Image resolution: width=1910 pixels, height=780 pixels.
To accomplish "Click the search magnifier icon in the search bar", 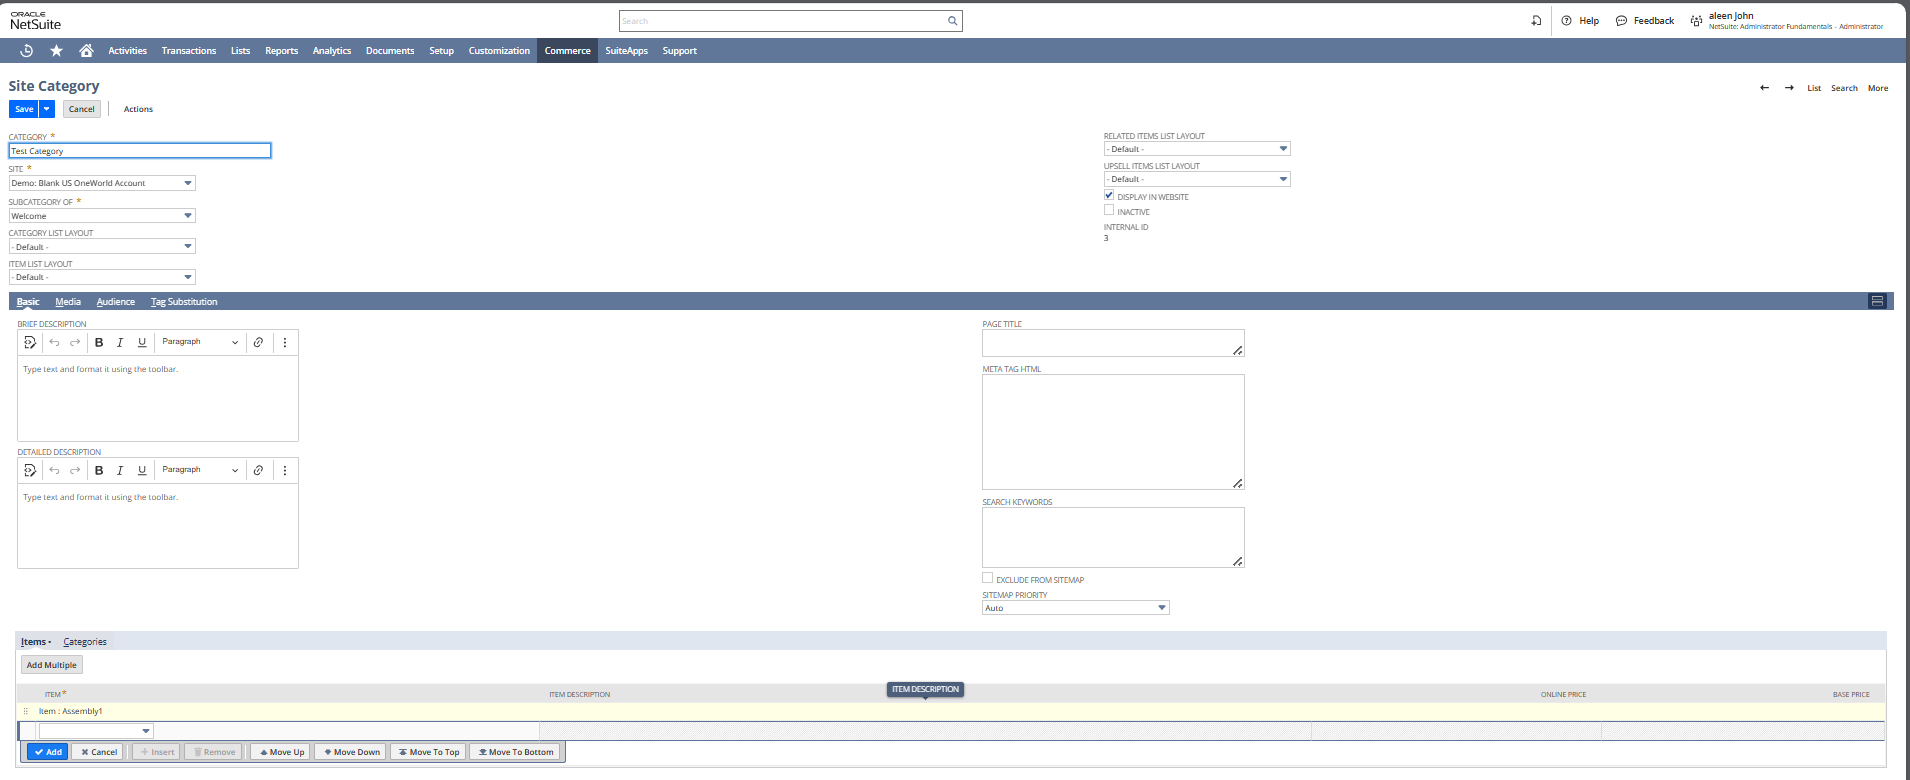I will pyautogui.click(x=952, y=21).
